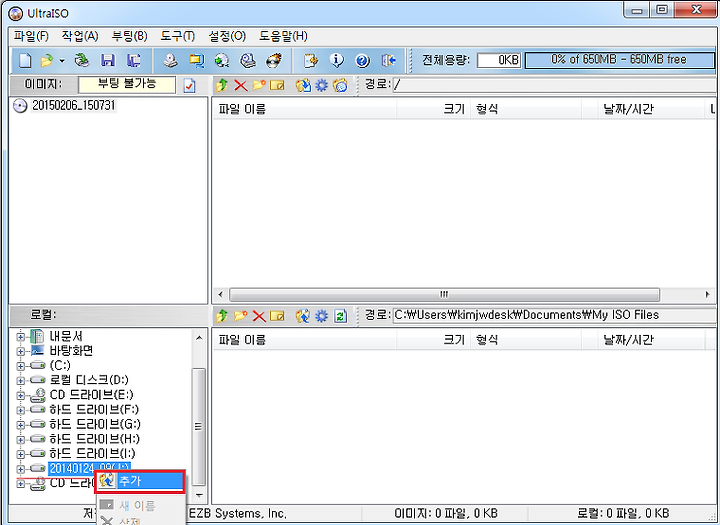Select the 20150206_150731 image root node
Viewport: 720px width, 525px height.
pyautogui.click(x=73, y=106)
